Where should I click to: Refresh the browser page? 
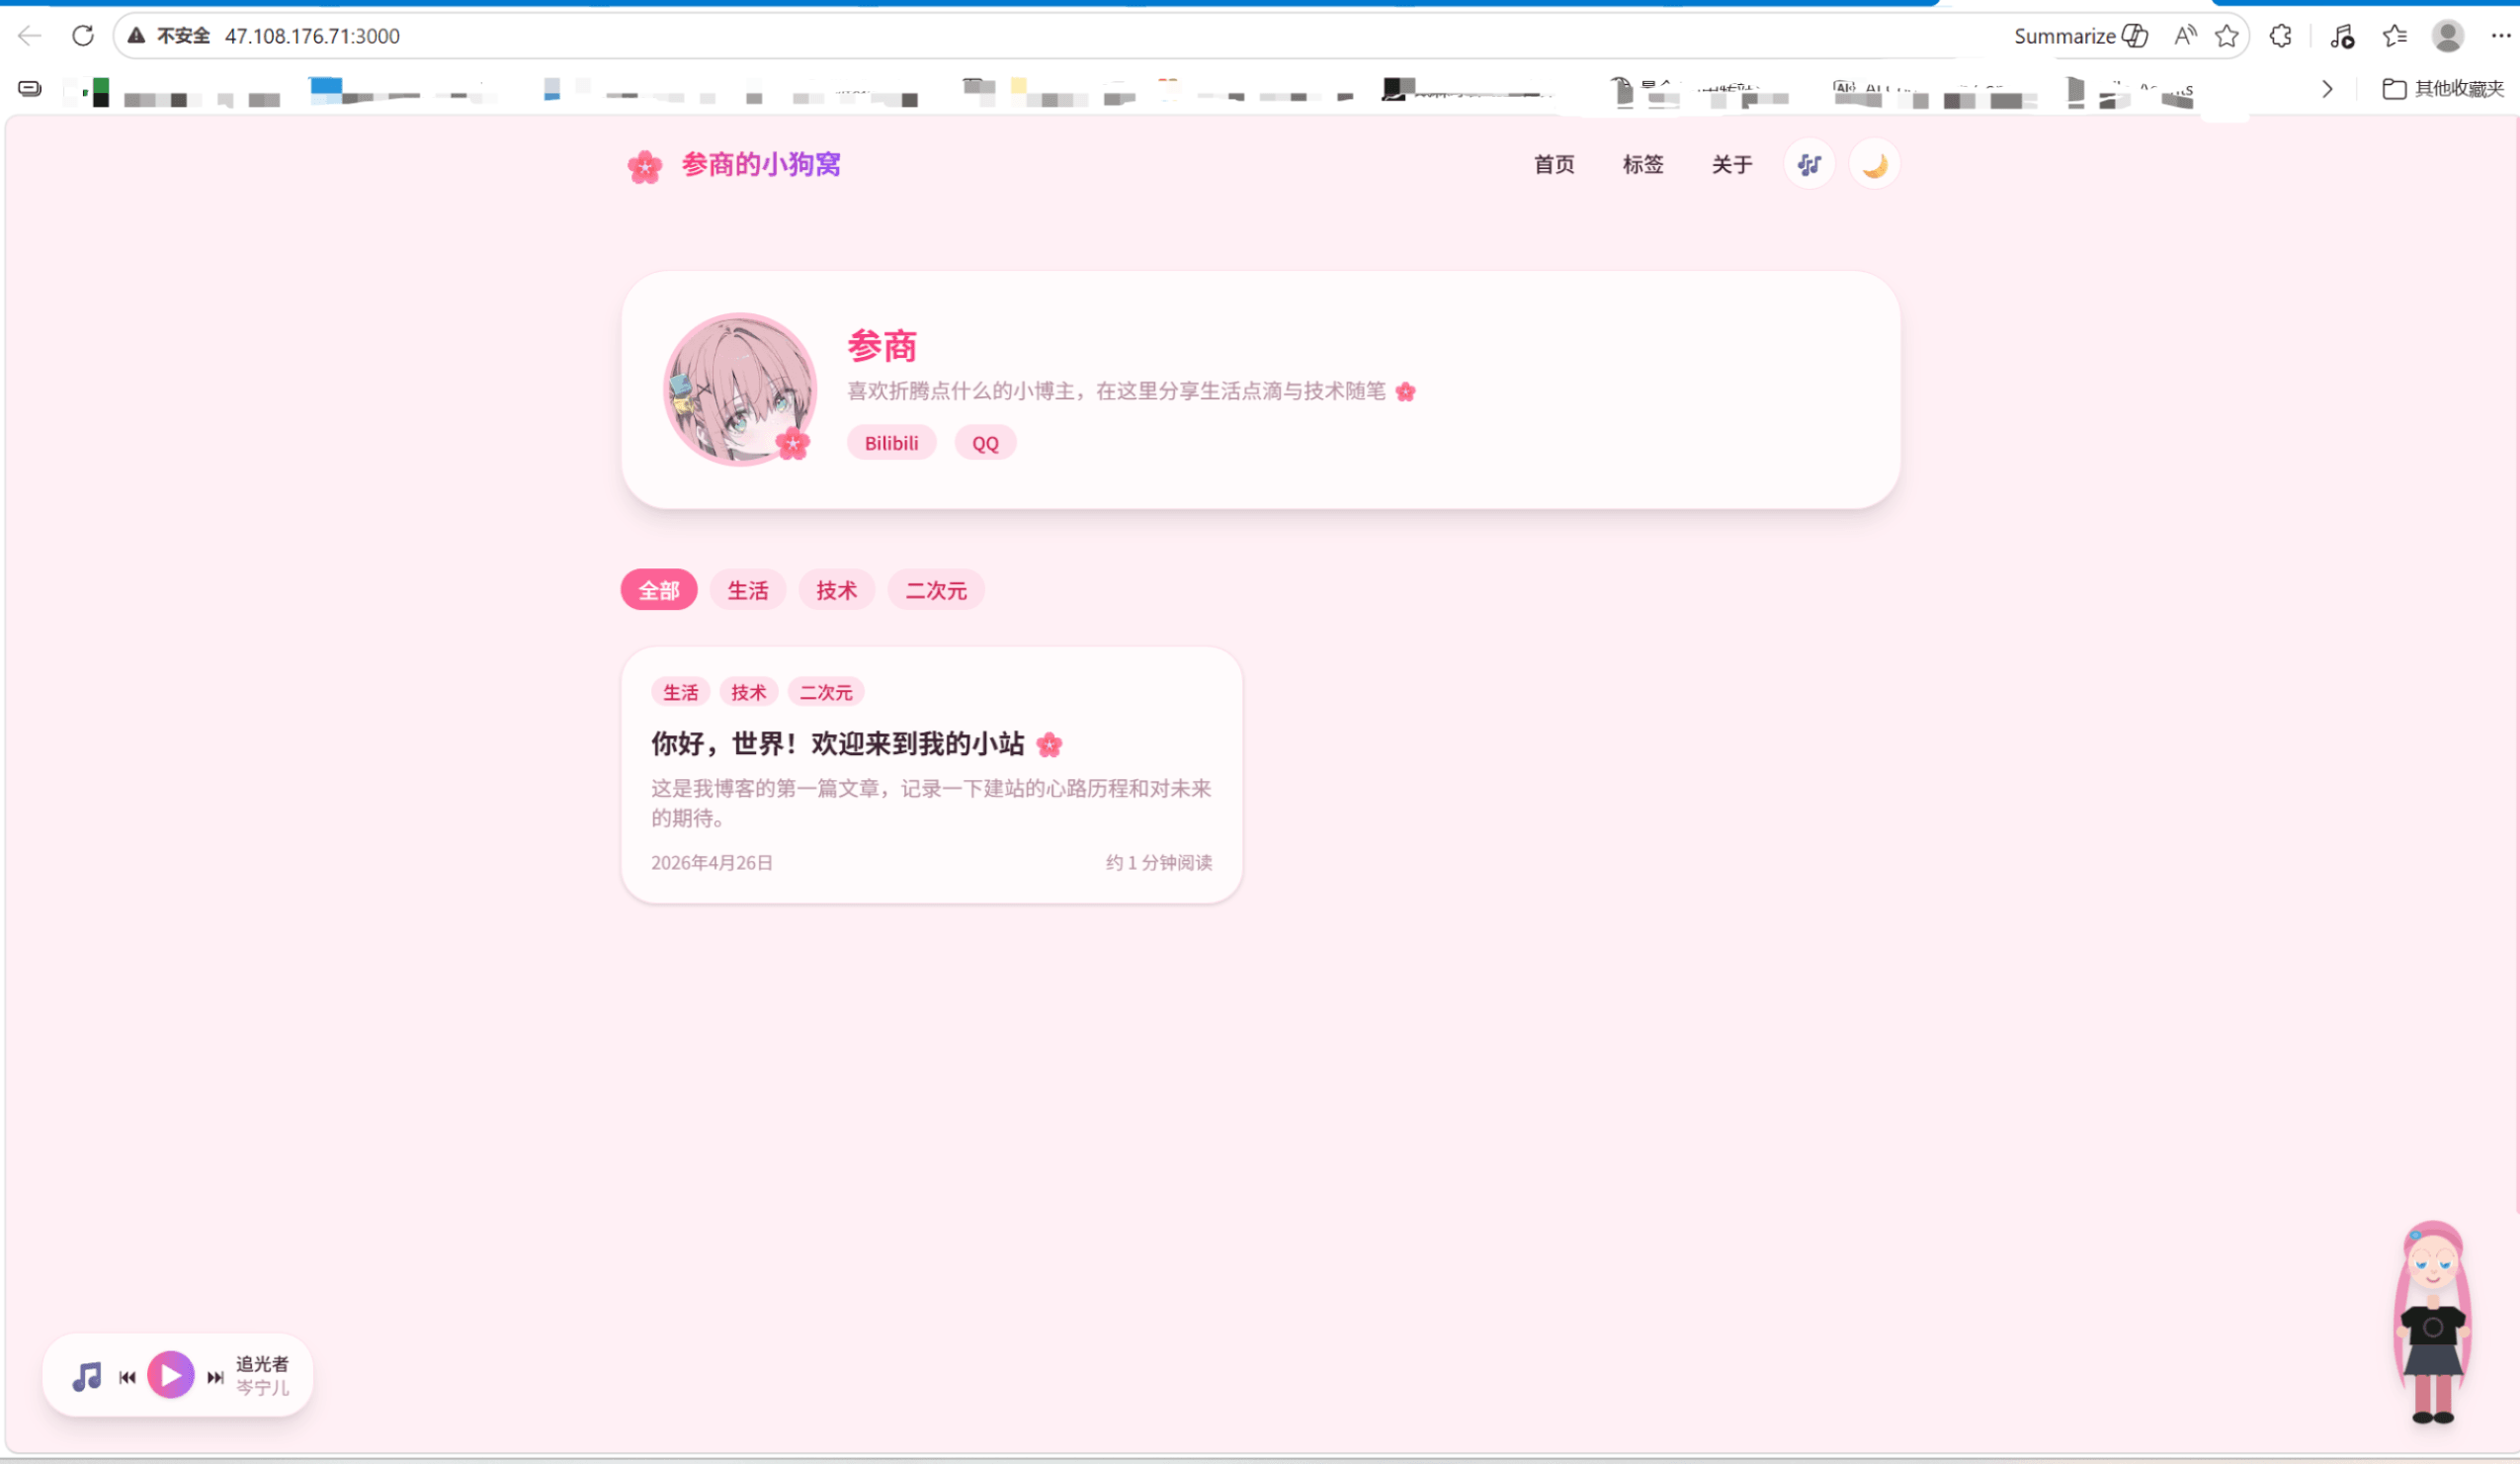tap(83, 36)
